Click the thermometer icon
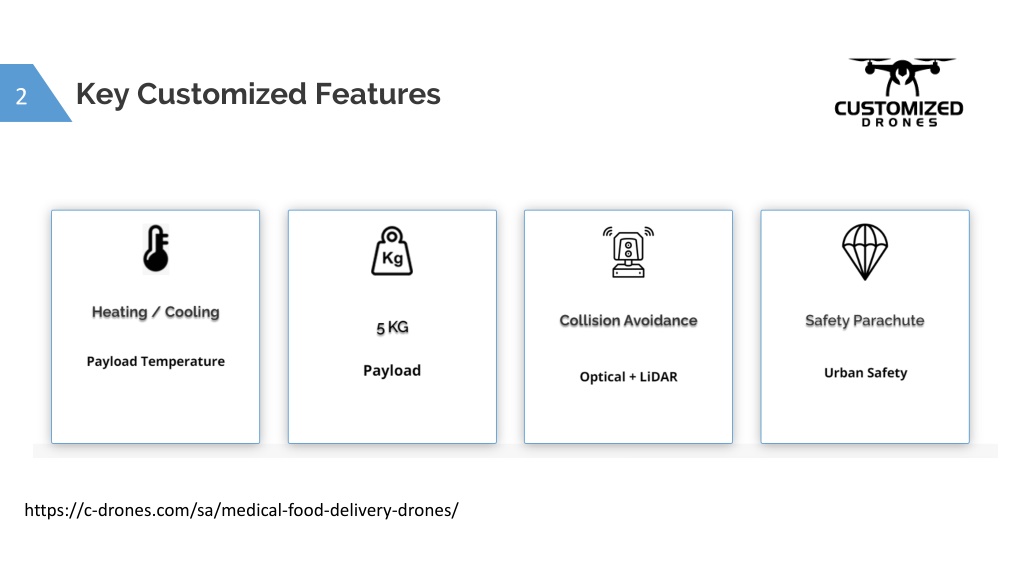Screen dimensions: 1024x576 pos(155,249)
